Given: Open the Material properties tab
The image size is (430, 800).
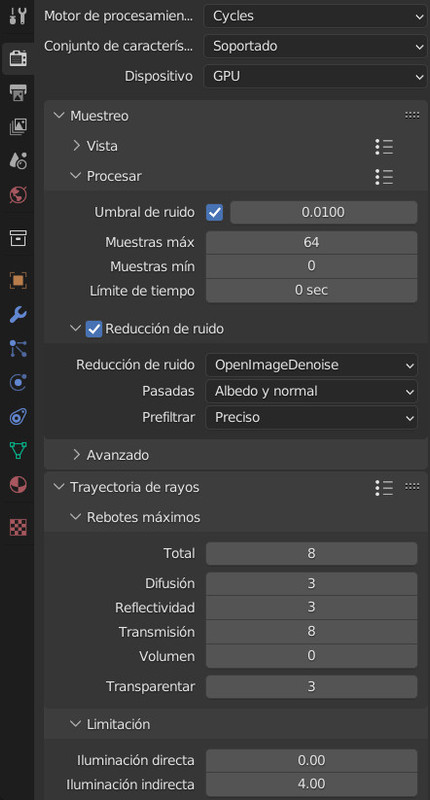Looking at the screenshot, I should (x=18, y=484).
